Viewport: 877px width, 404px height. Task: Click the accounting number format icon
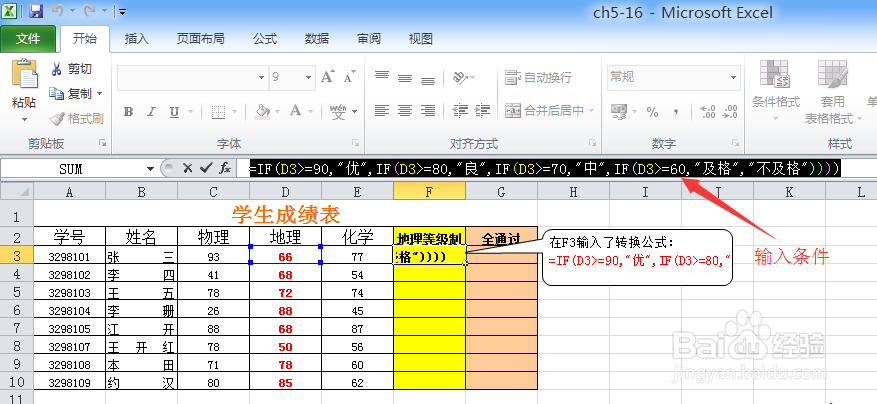click(619, 111)
